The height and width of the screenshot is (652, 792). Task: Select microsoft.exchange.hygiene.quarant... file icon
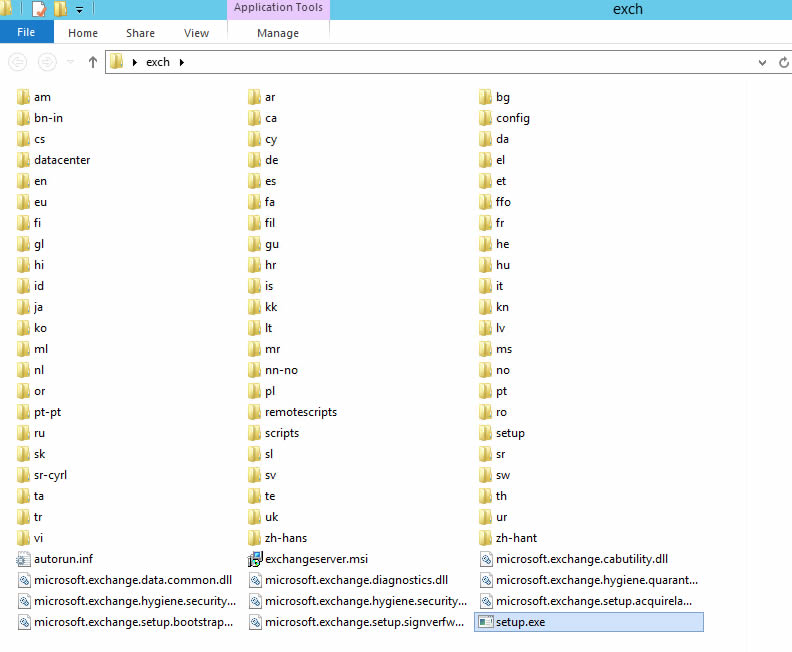point(486,580)
